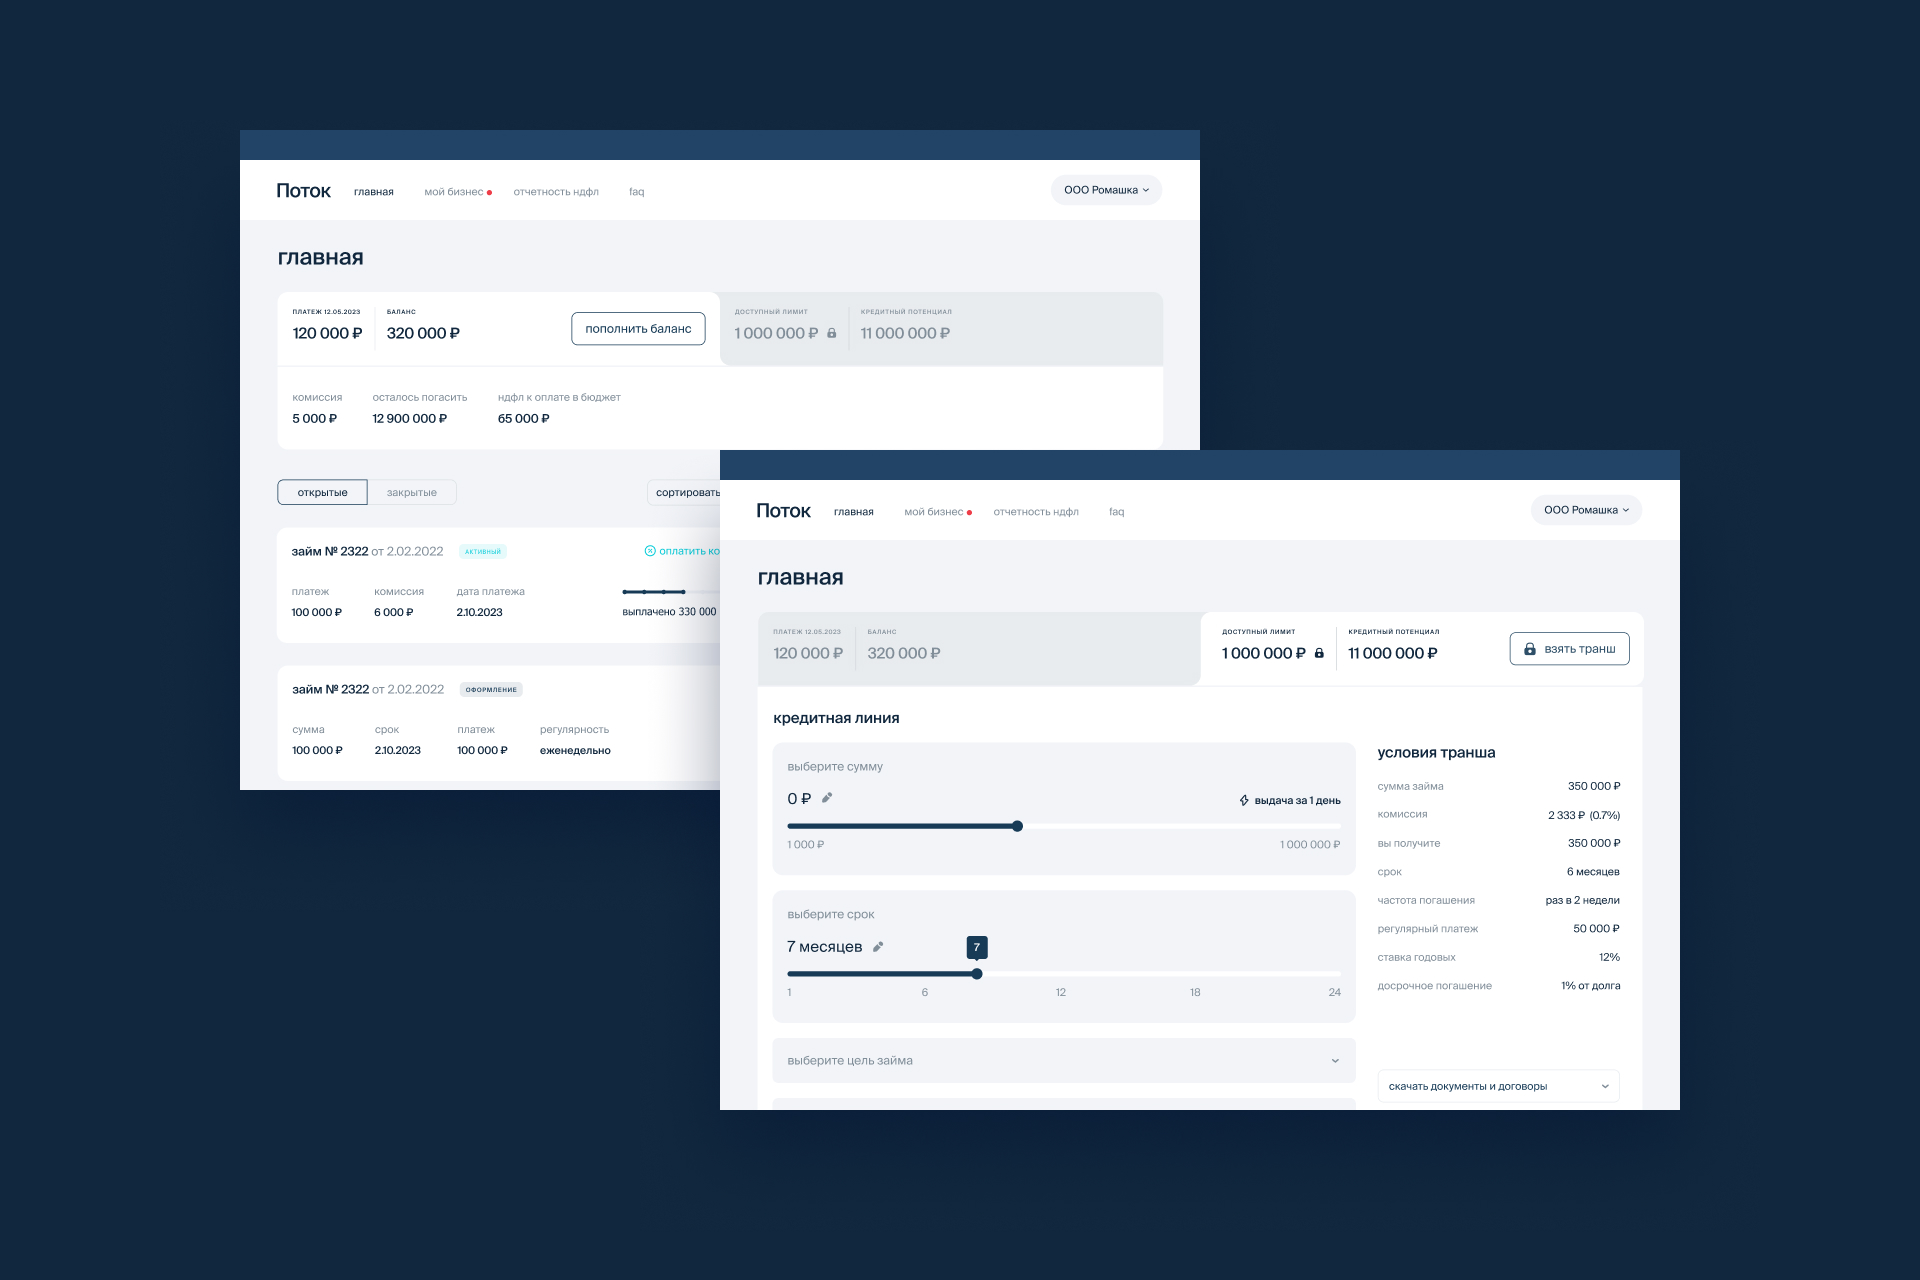Click pencil icon beside 7 месяцев term

pos(878,947)
